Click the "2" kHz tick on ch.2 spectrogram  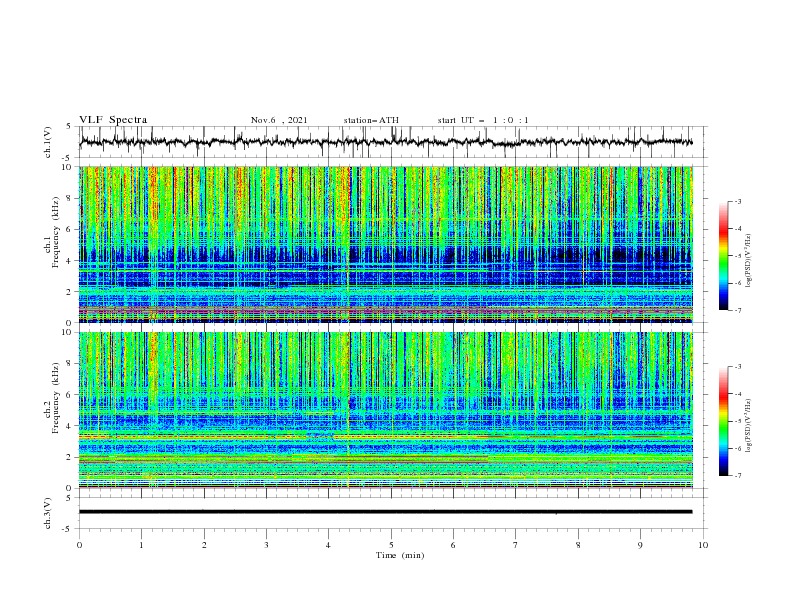pyautogui.click(x=70, y=457)
